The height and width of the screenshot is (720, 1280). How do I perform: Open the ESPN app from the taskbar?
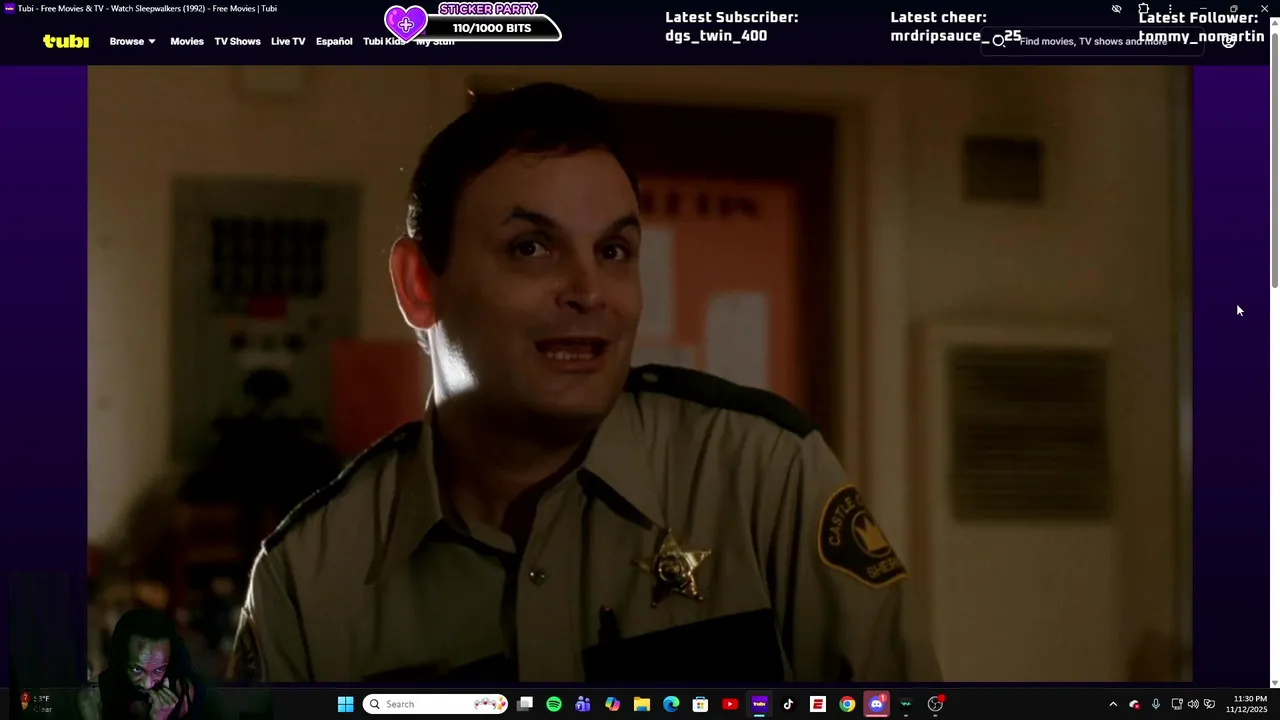pyautogui.click(x=818, y=704)
